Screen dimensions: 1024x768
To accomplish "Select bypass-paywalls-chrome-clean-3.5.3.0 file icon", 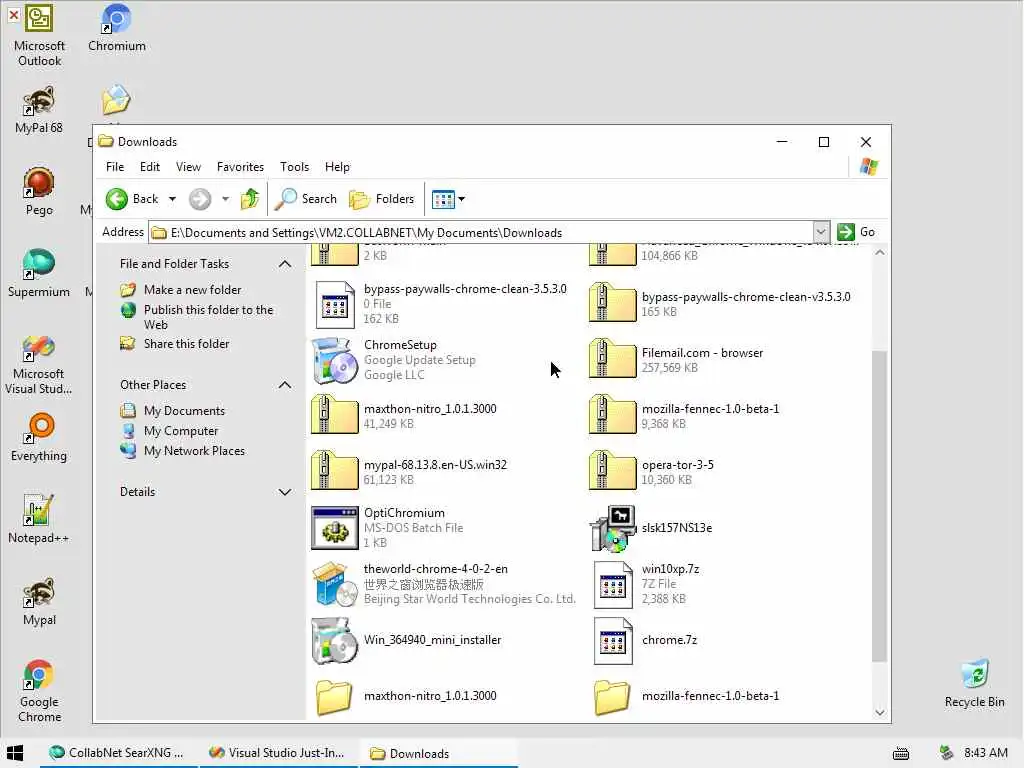I will [x=334, y=304].
